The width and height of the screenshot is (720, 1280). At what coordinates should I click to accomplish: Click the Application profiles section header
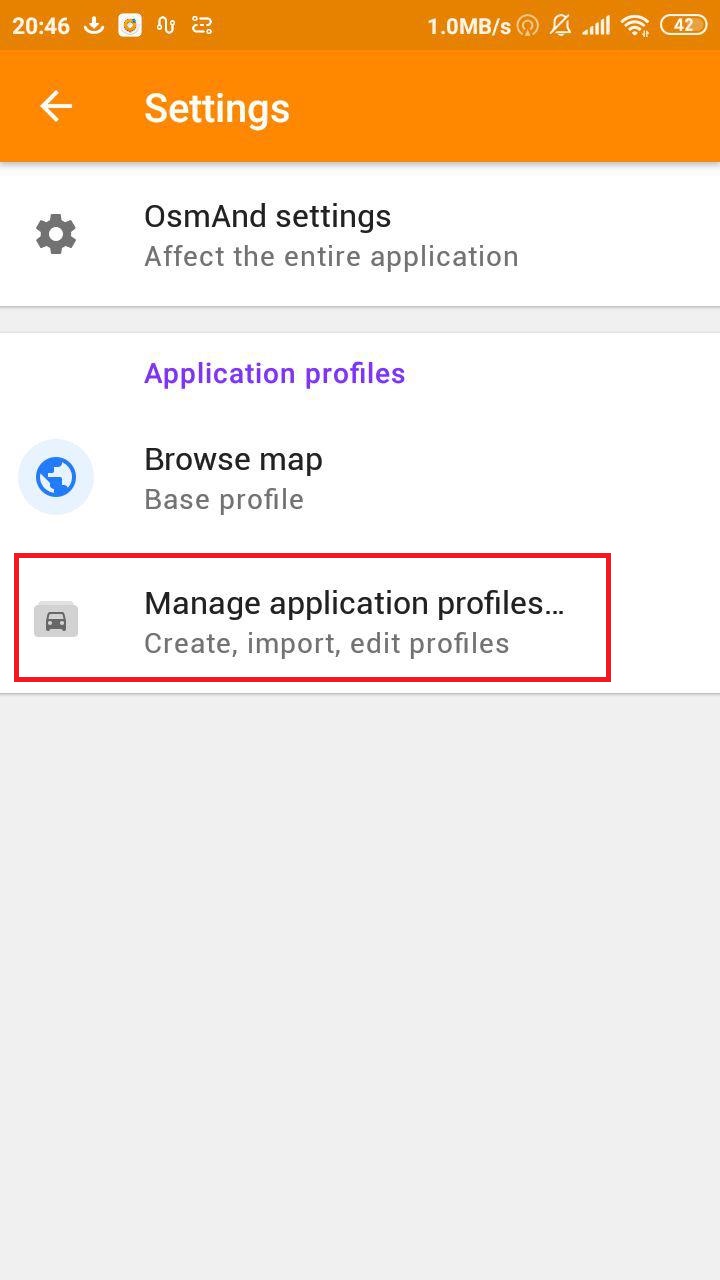[274, 373]
